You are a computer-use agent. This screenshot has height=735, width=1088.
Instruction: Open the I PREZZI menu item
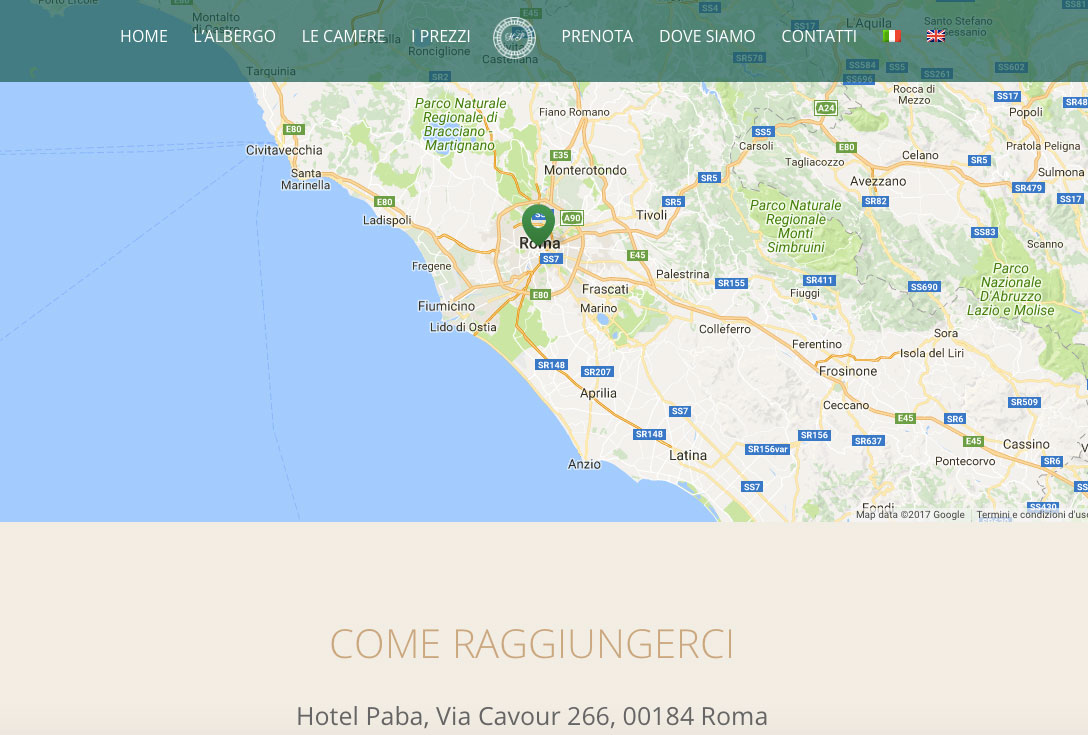tap(441, 36)
